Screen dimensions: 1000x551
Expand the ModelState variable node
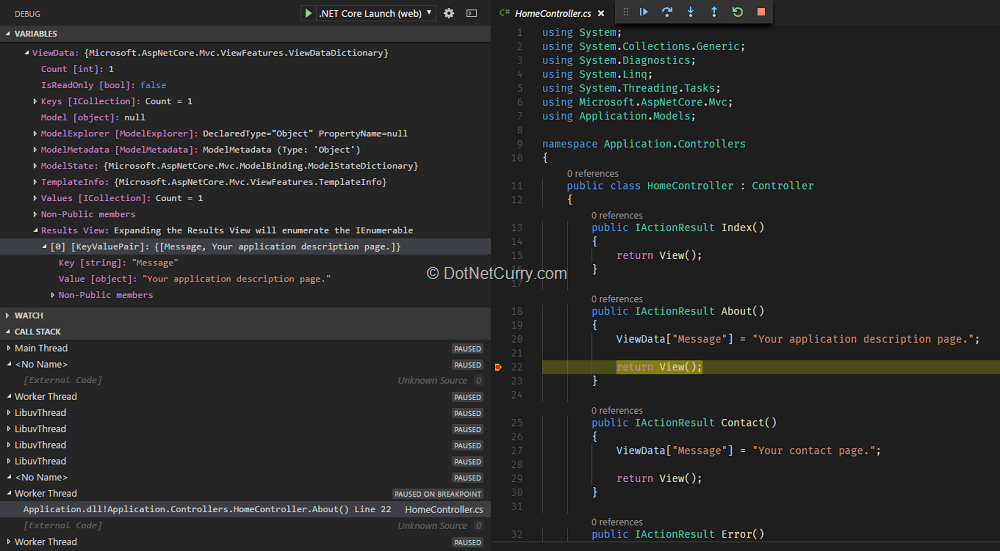coord(36,166)
